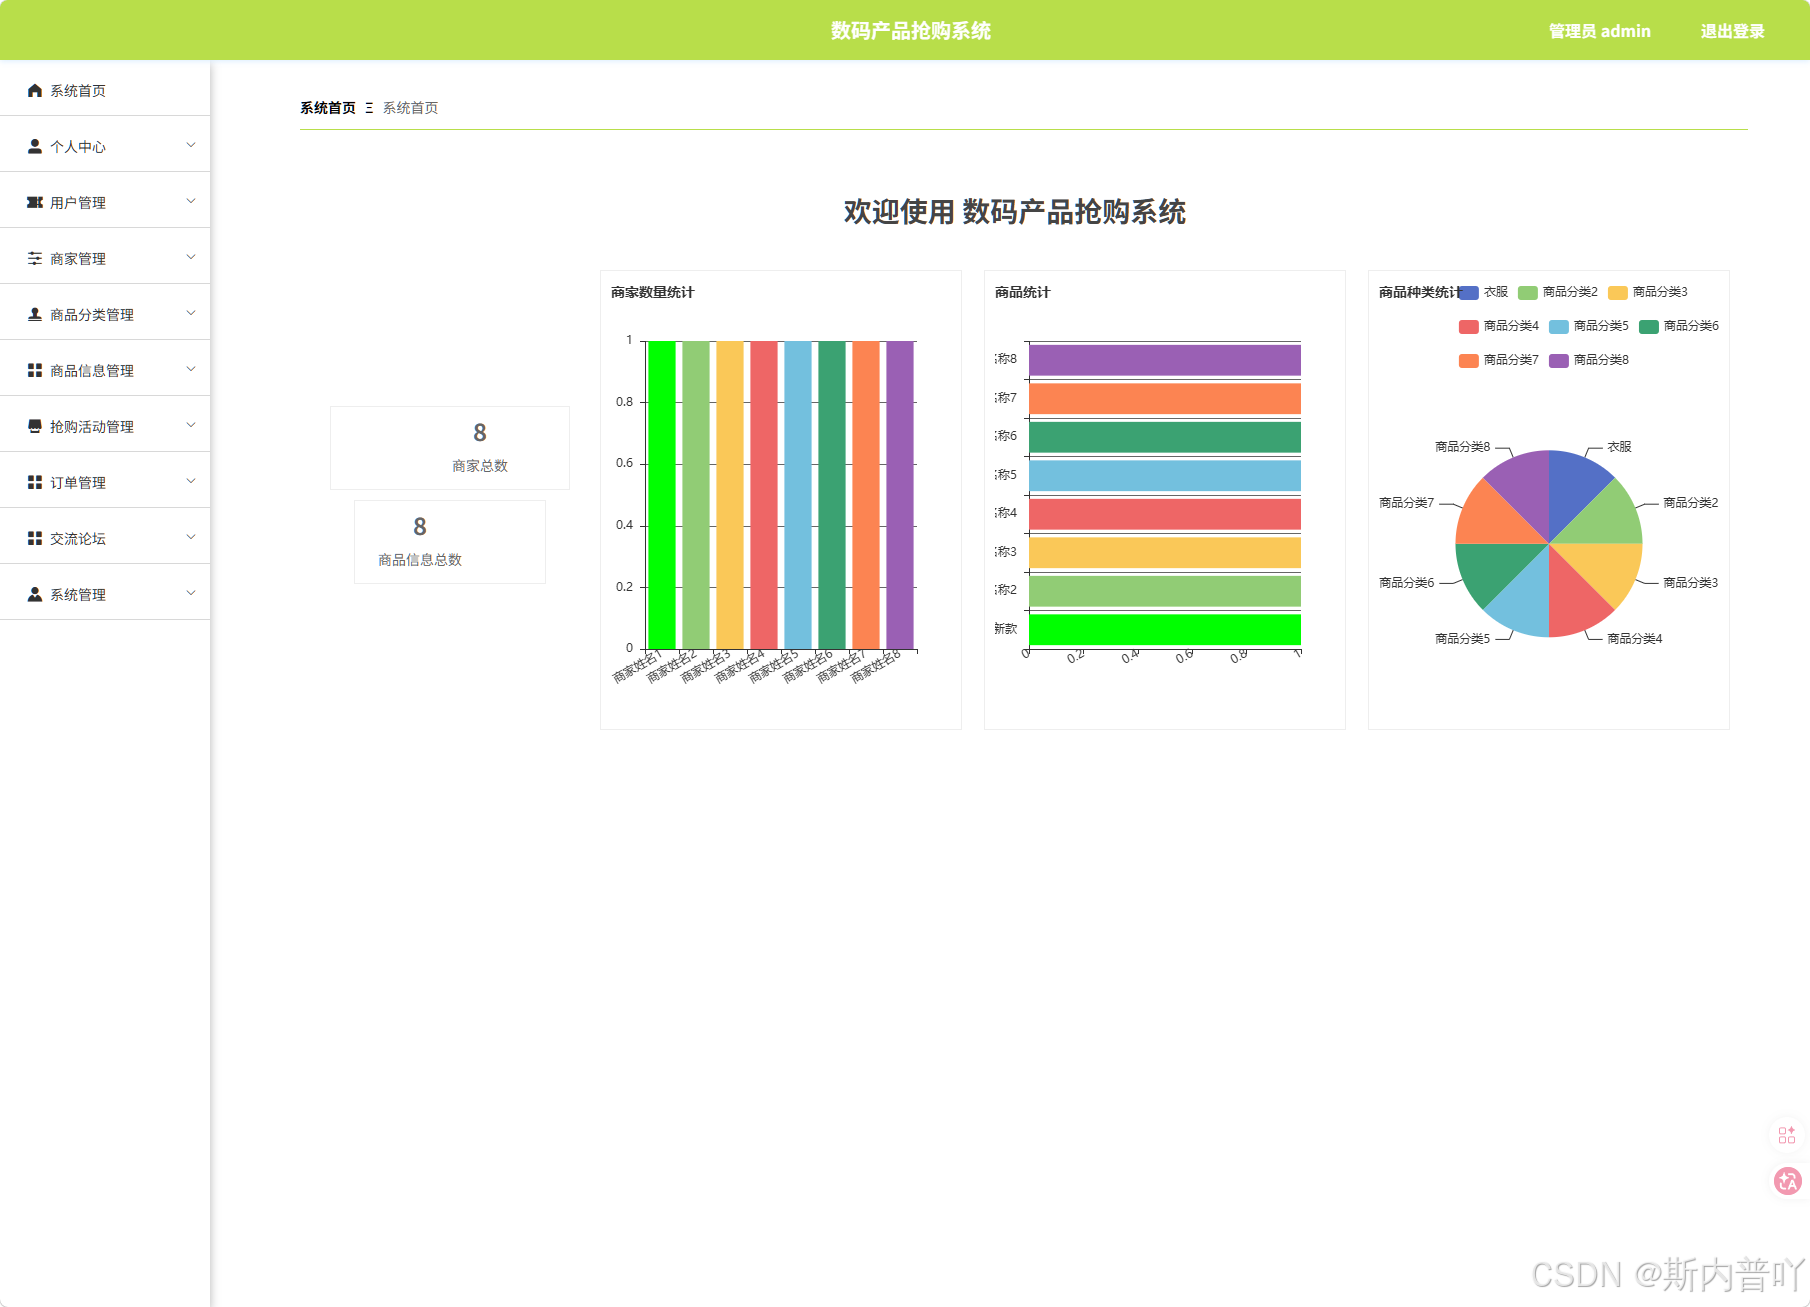Click the gray 系统首页 breadcrumb item

tap(410, 108)
